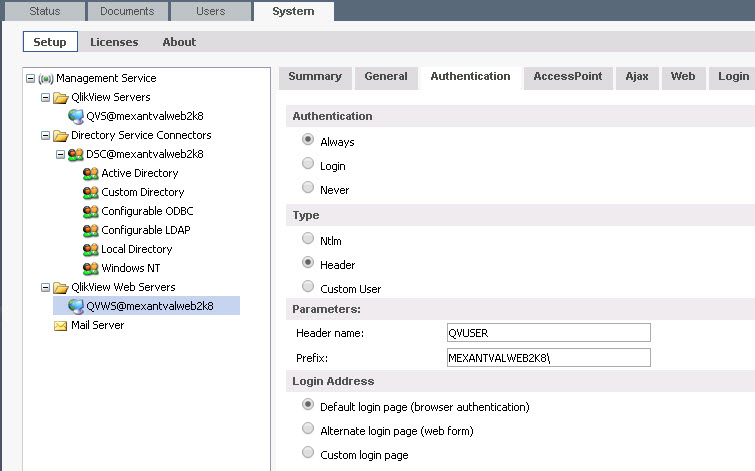
Task: Click the Active Directory users icon
Action: (x=91, y=173)
